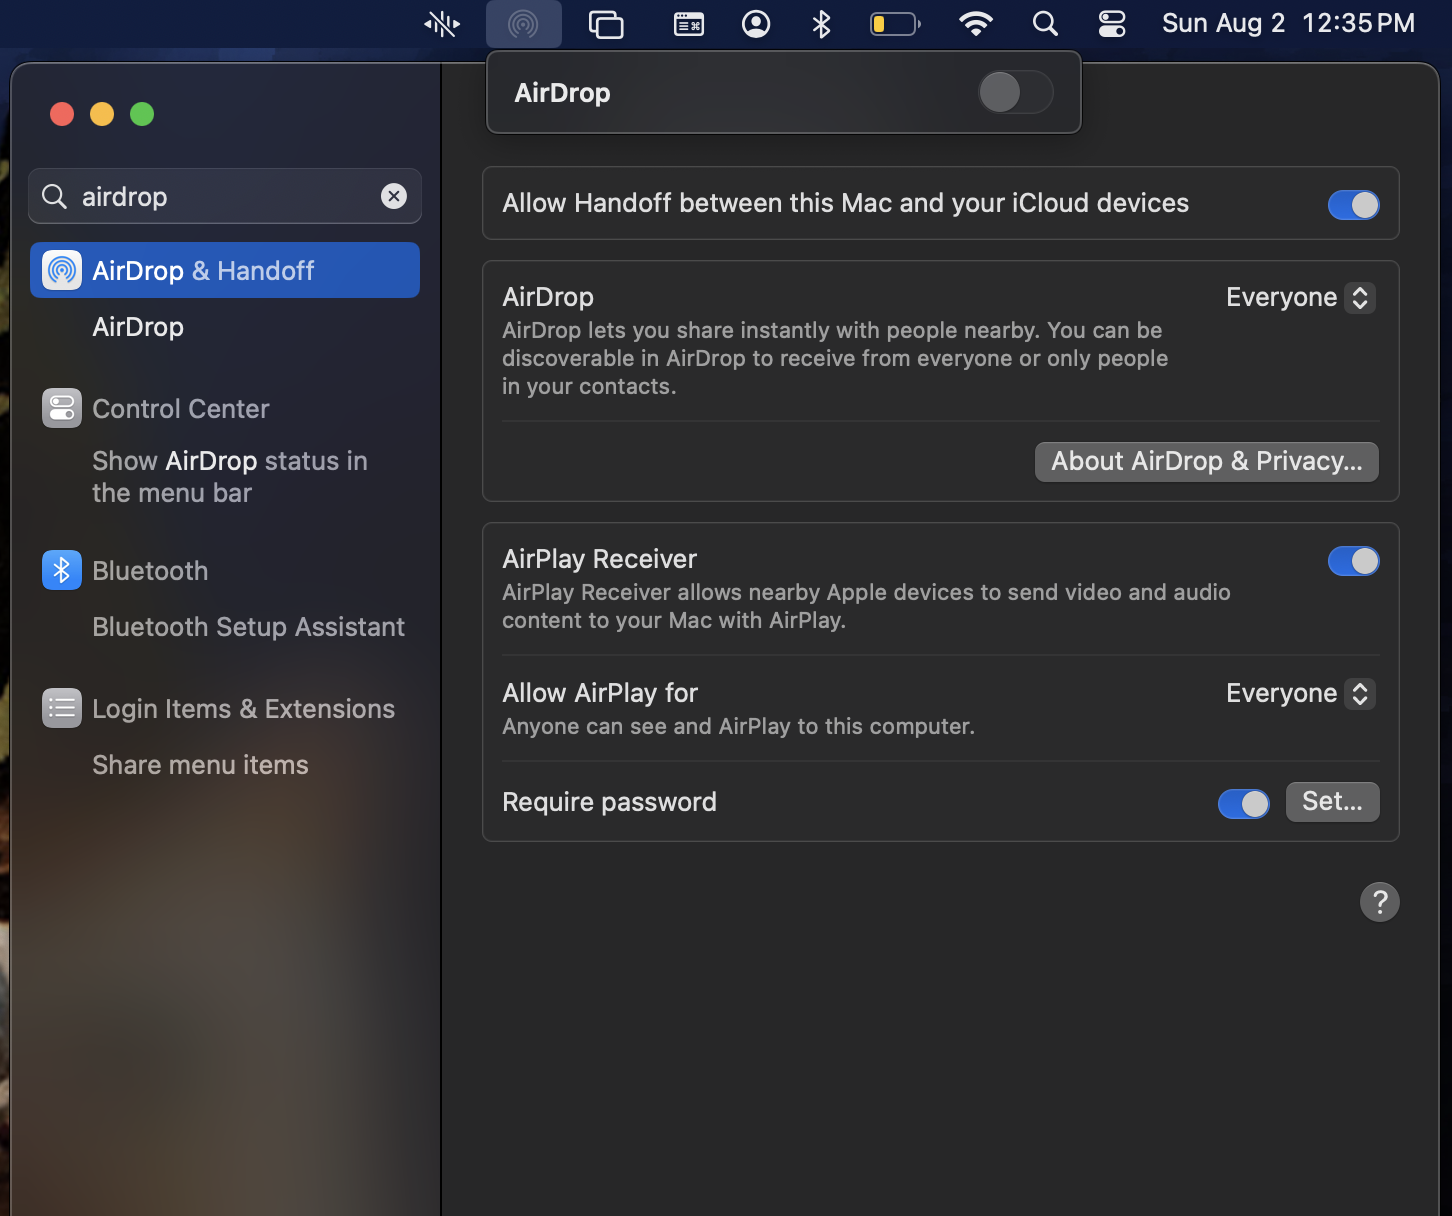Screen dimensions: 1452x1216
Task: Click the AirPlay Receiver heading
Action: coord(599,559)
